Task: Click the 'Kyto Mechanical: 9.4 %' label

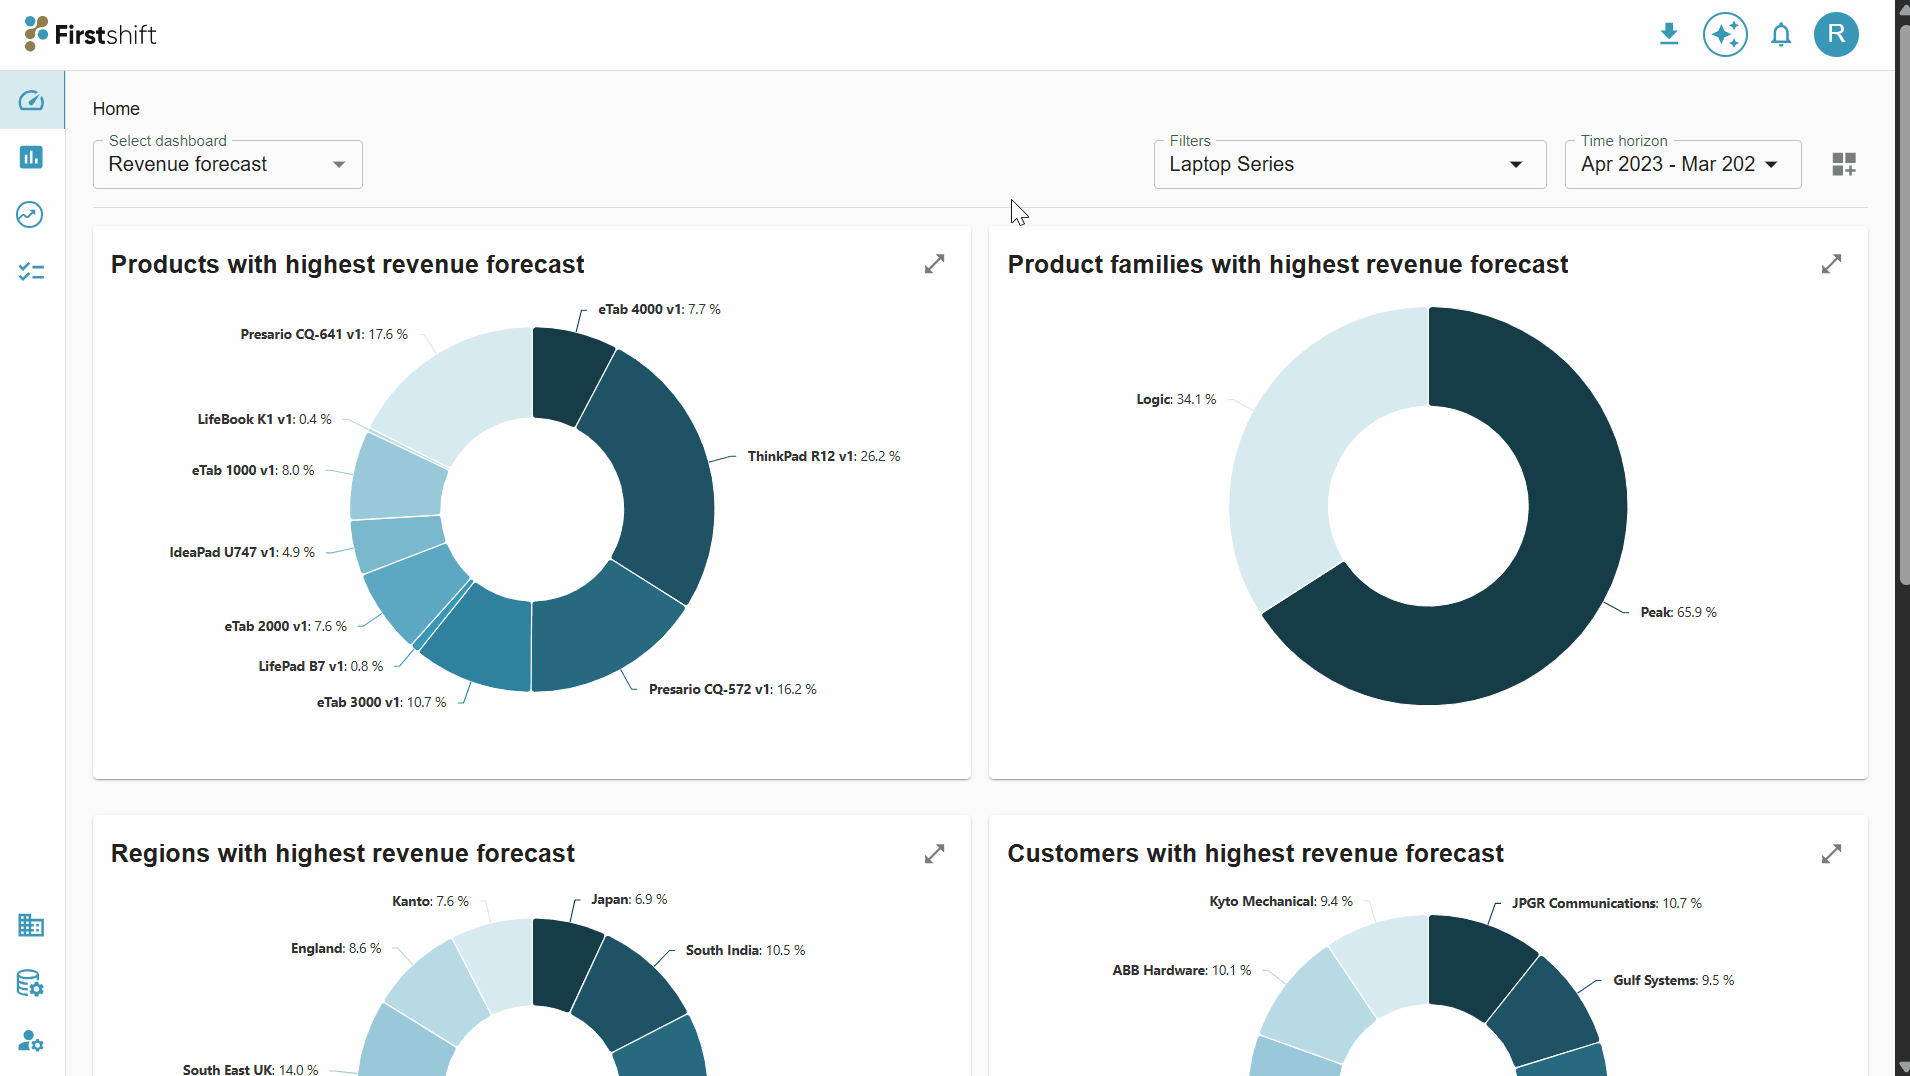Action: point(1280,901)
